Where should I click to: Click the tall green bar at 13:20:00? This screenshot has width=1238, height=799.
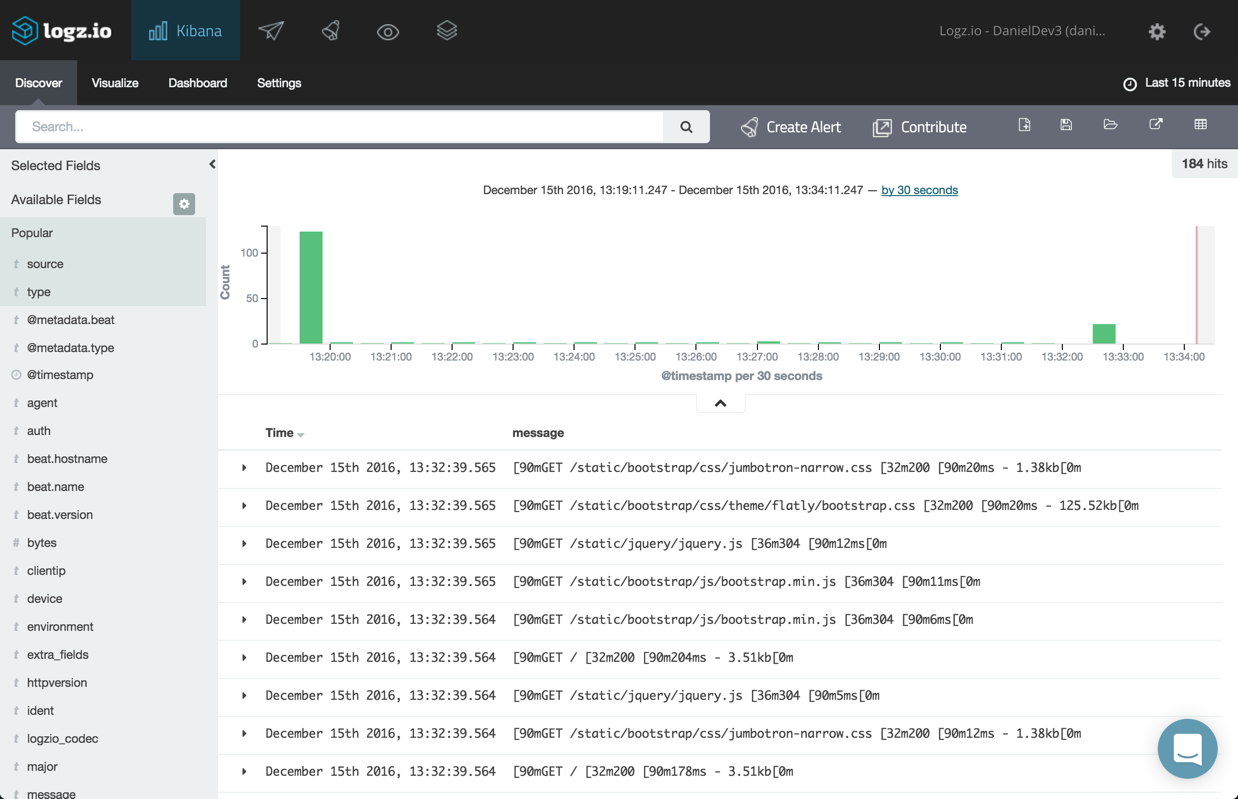tap(311, 288)
